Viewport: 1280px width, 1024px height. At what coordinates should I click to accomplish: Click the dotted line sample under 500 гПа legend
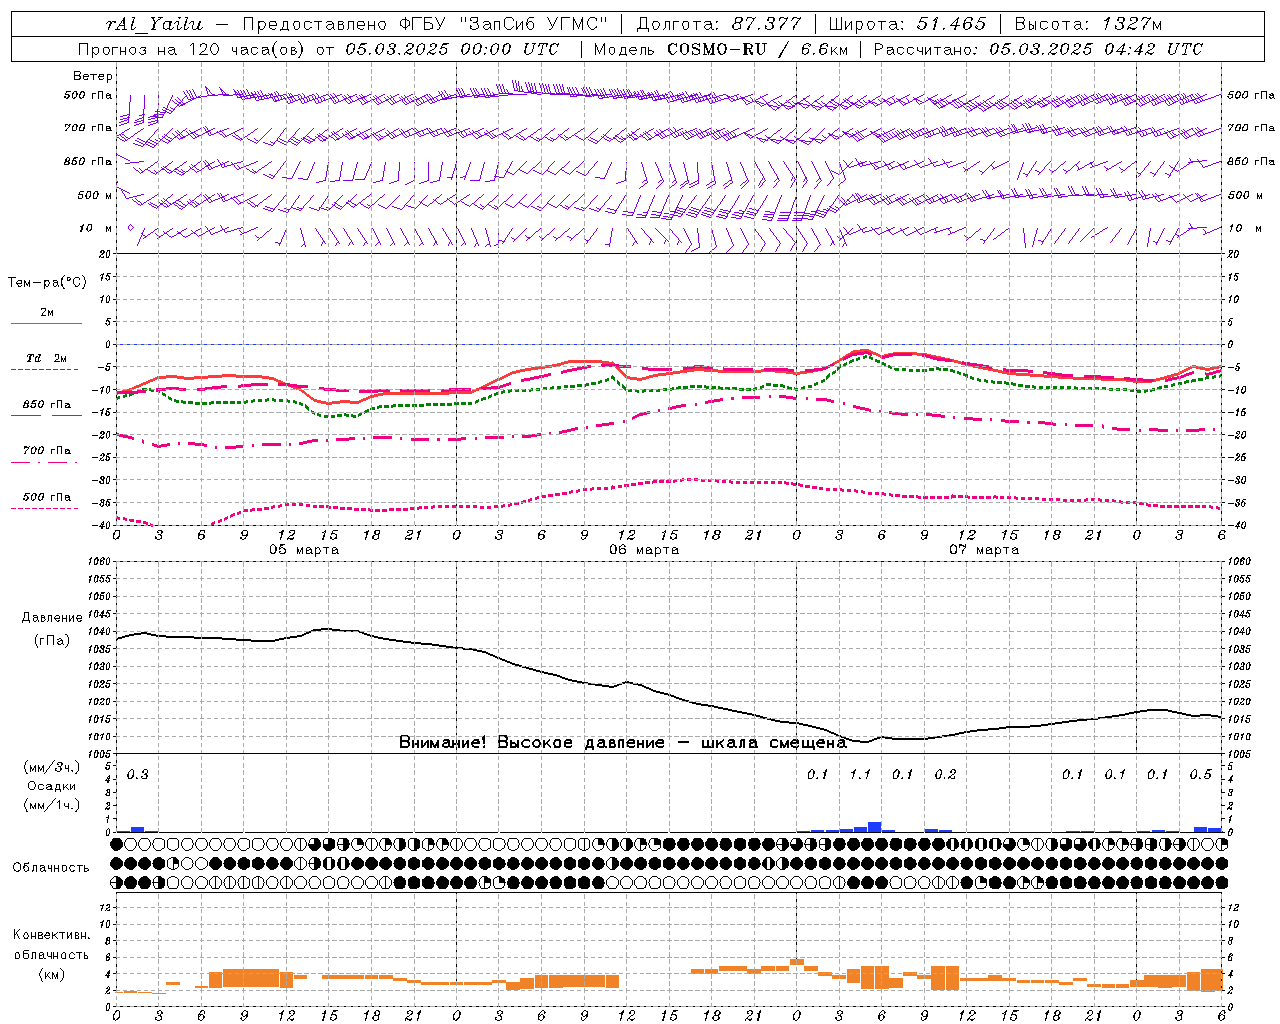tap(46, 508)
